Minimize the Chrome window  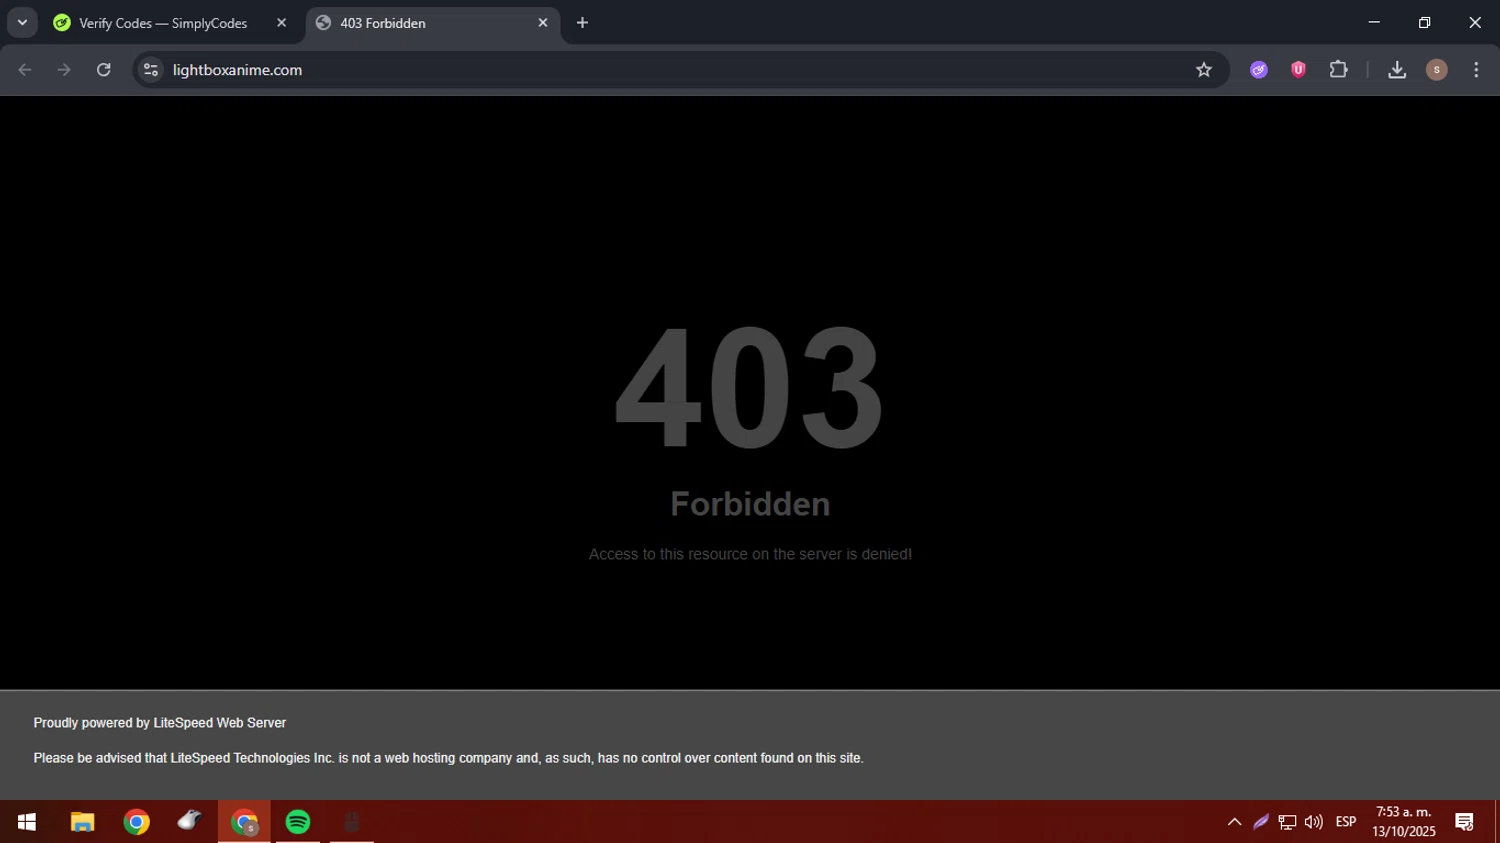[1374, 23]
